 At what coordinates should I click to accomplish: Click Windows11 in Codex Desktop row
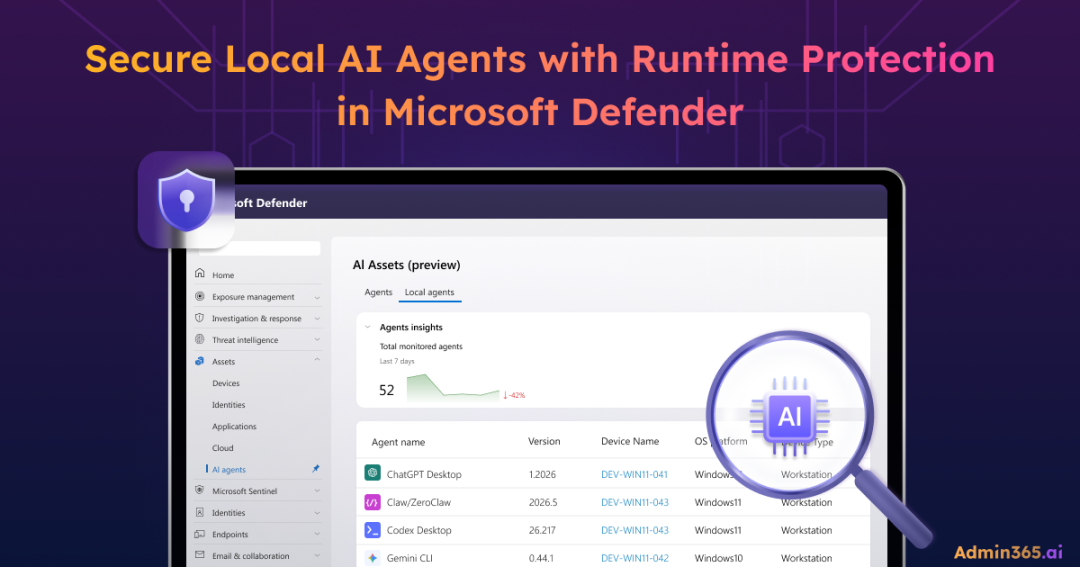pos(718,530)
